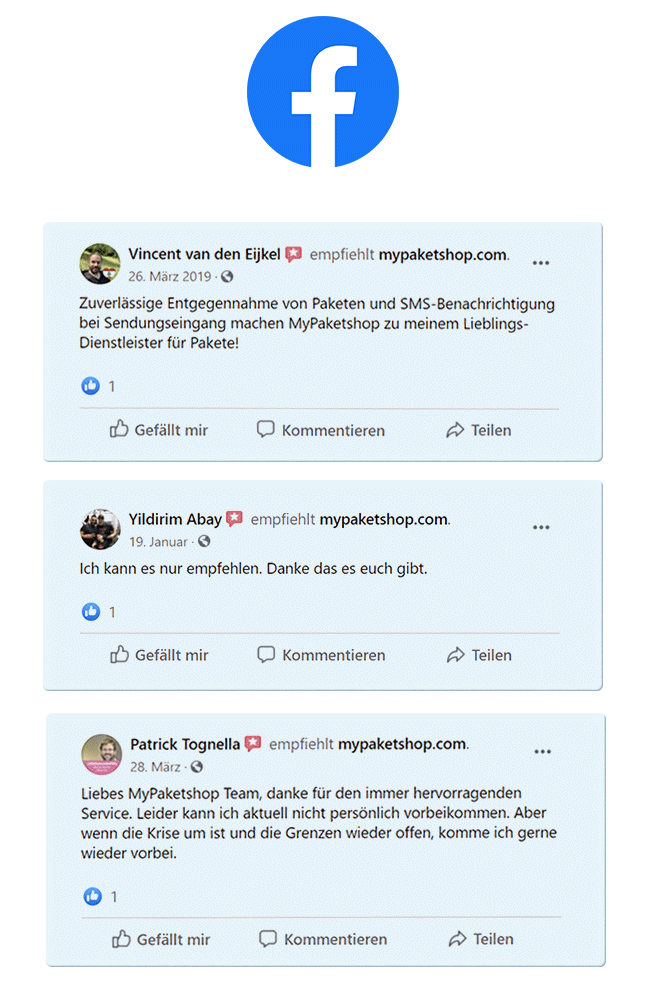Open mypaketshop.com link in Patrick's post
The image size is (648, 1002).
(x=402, y=744)
